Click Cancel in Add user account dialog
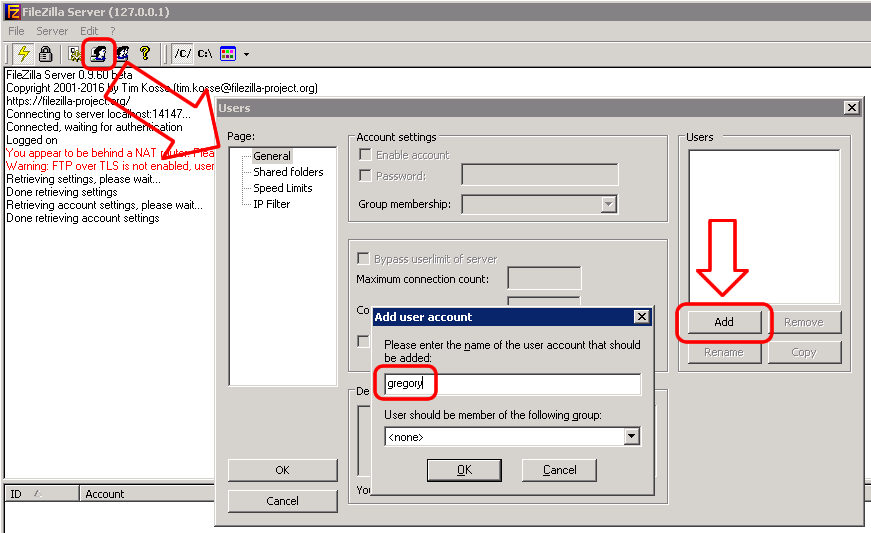871x533 pixels. pos(559,470)
